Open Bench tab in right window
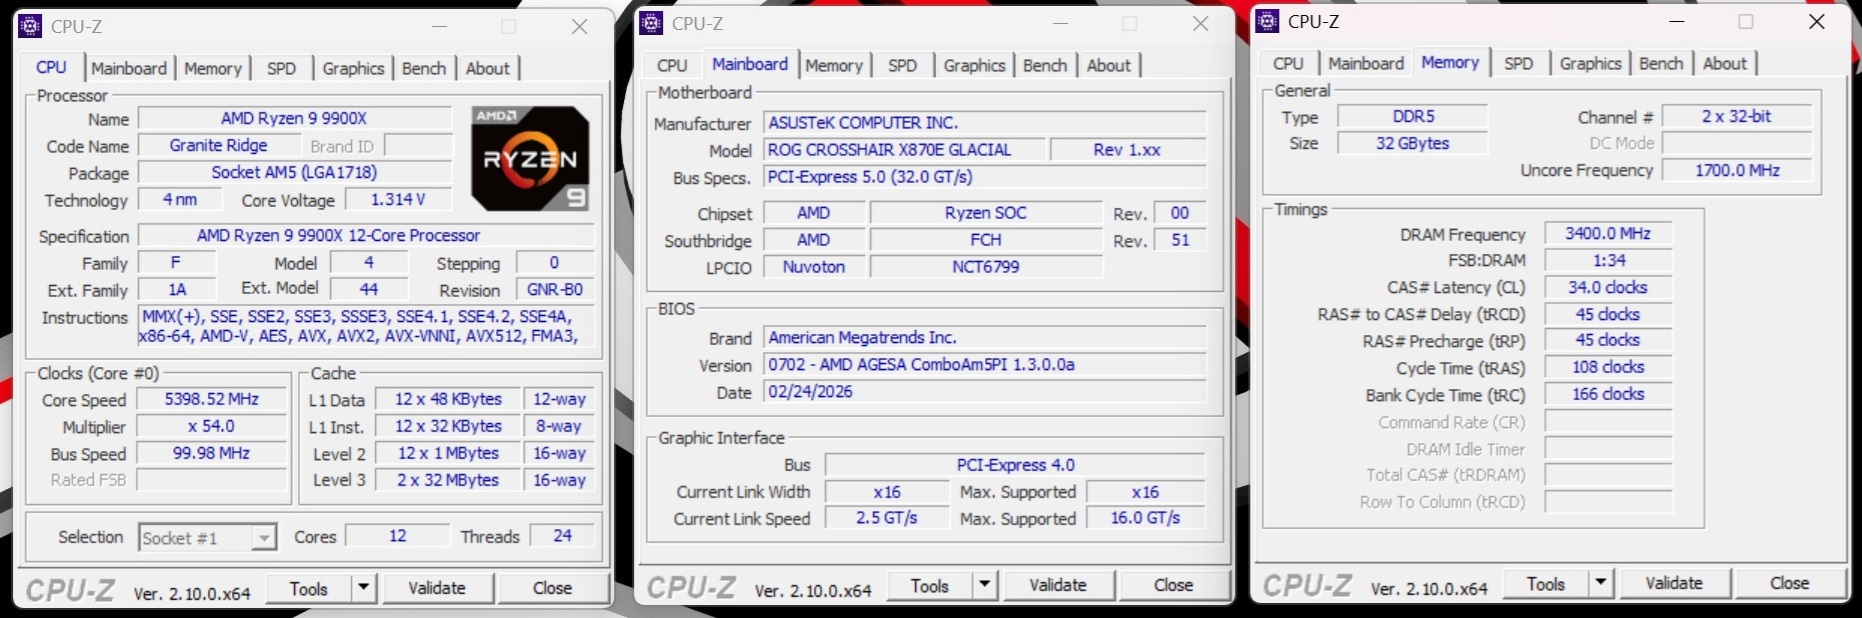This screenshot has width=1862, height=618. pyautogui.click(x=1661, y=63)
